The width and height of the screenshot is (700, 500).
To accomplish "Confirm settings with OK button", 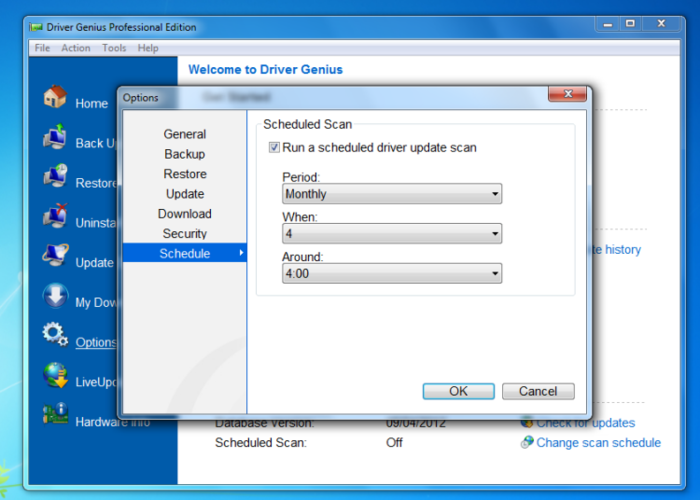I will 458,391.
